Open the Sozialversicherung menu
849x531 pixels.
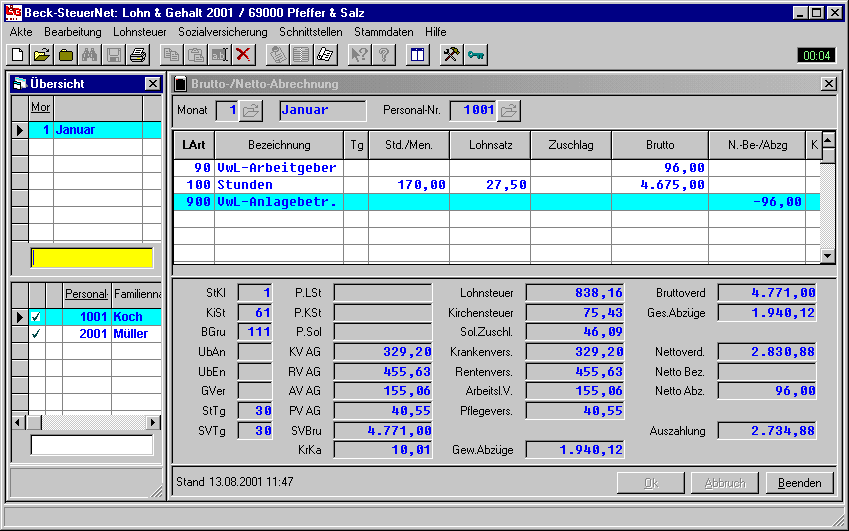pyautogui.click(x=223, y=32)
